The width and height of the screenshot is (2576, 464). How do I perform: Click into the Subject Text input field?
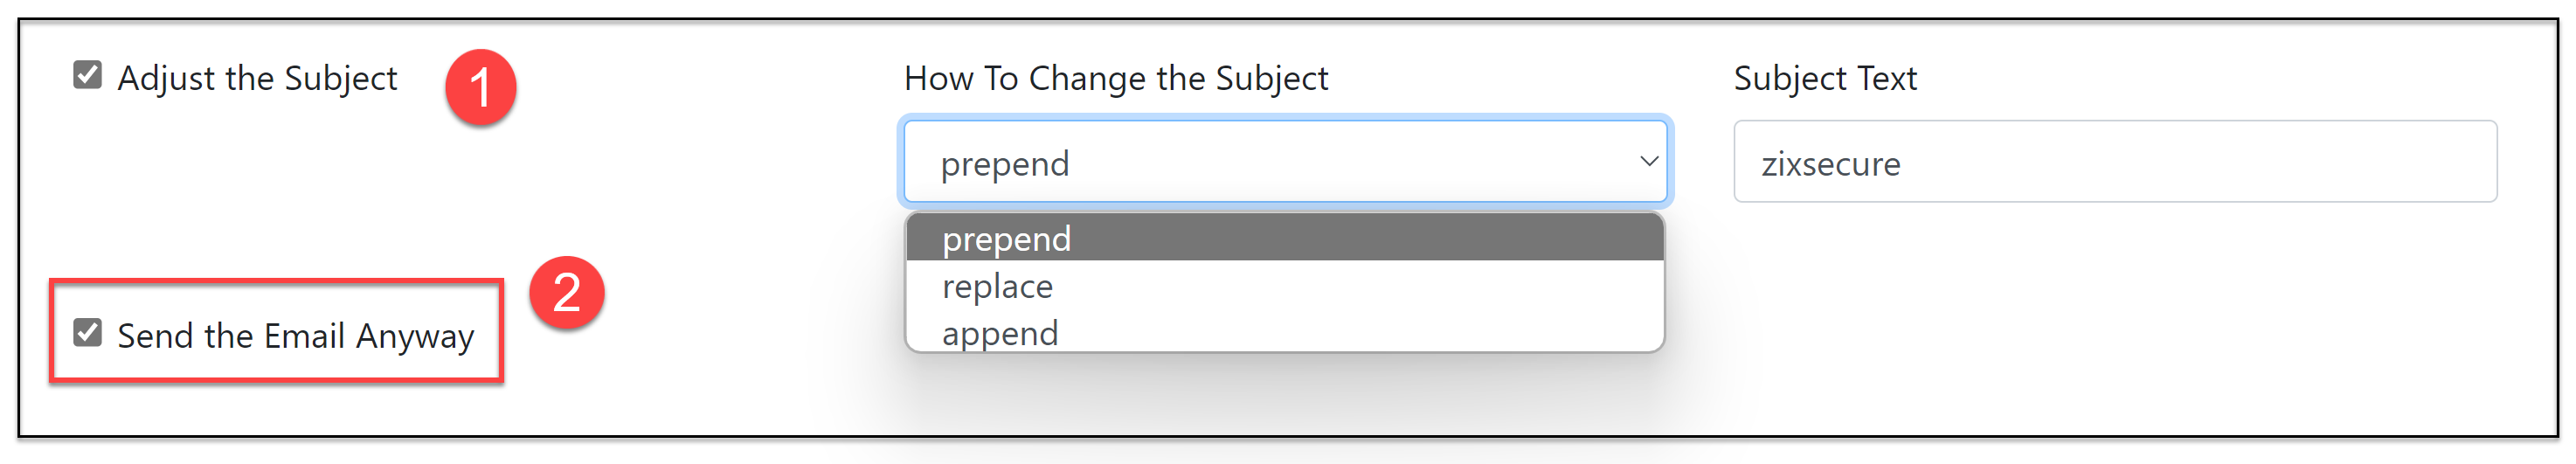coord(2115,162)
